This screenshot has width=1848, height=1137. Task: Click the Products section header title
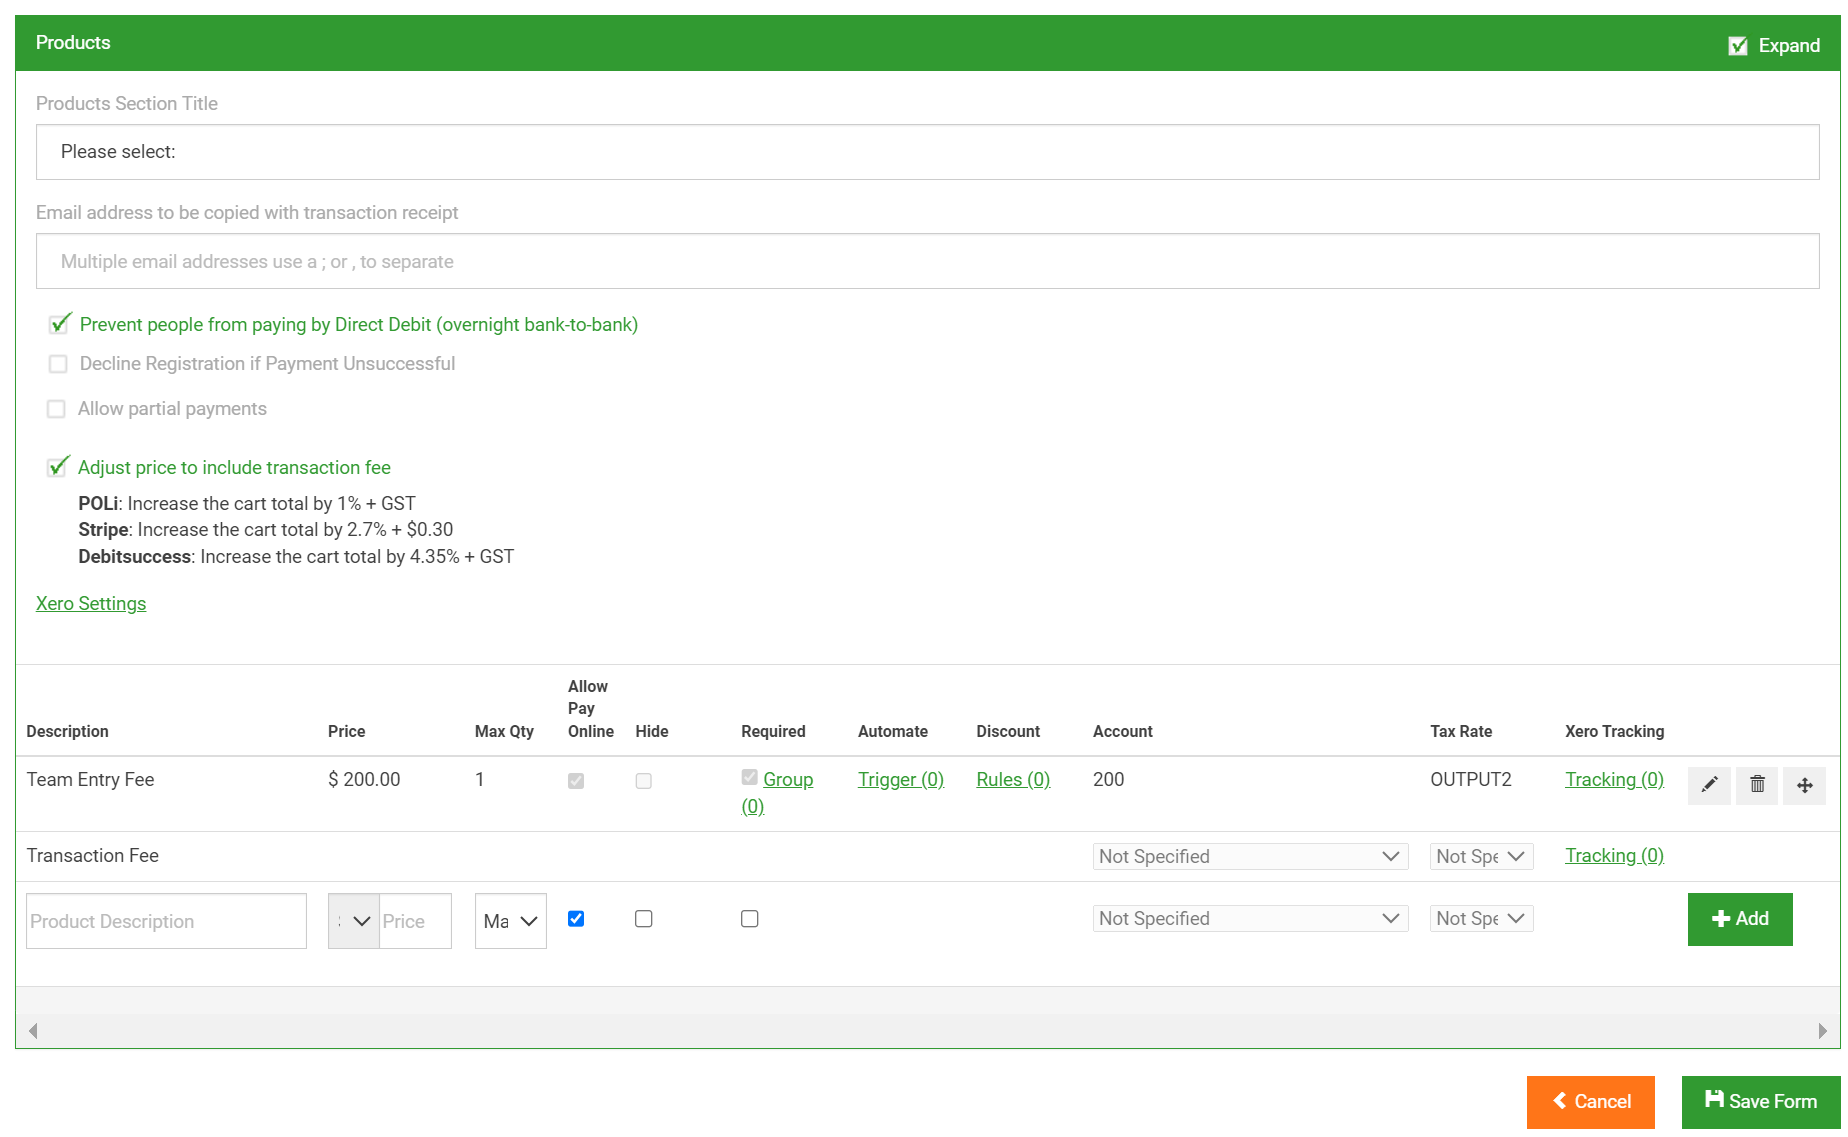tap(73, 43)
